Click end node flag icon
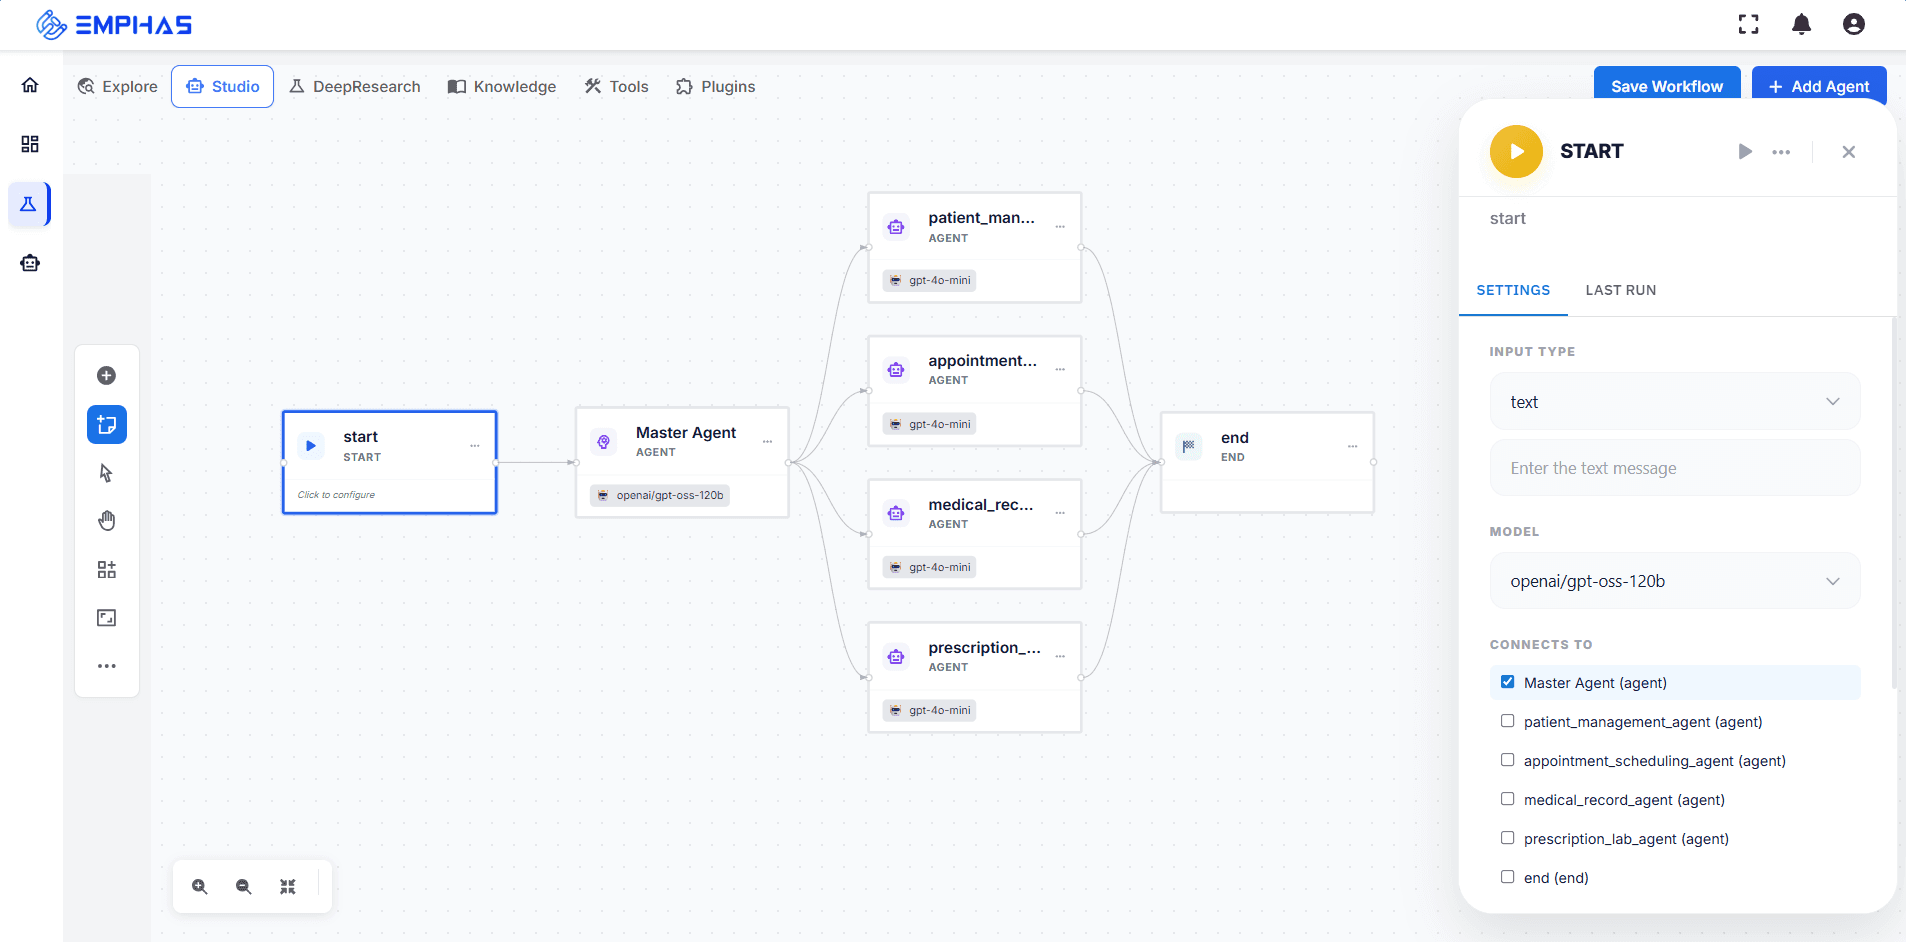Viewport: 1906px width, 942px height. coord(1189,447)
